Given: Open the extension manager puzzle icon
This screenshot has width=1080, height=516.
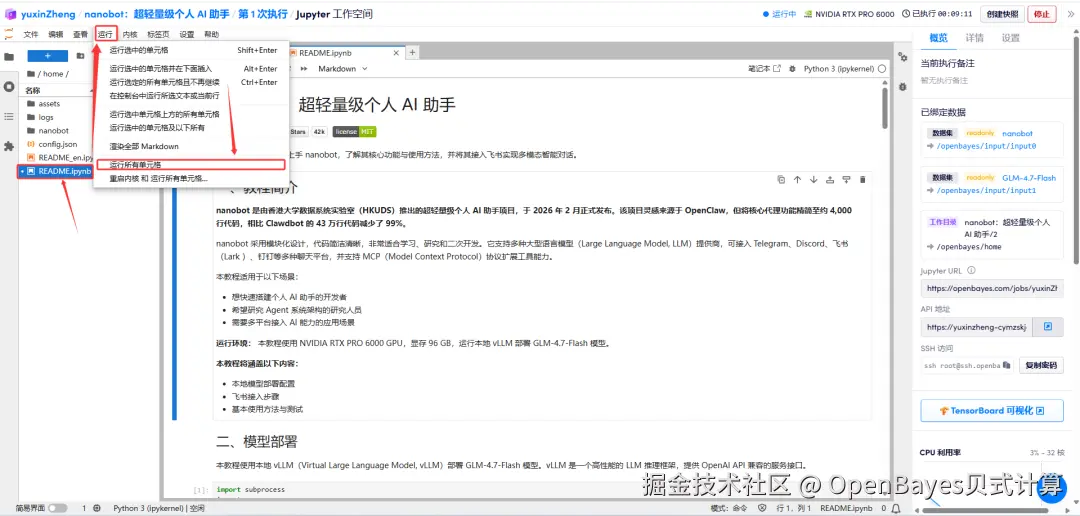Looking at the screenshot, I should point(9,146).
